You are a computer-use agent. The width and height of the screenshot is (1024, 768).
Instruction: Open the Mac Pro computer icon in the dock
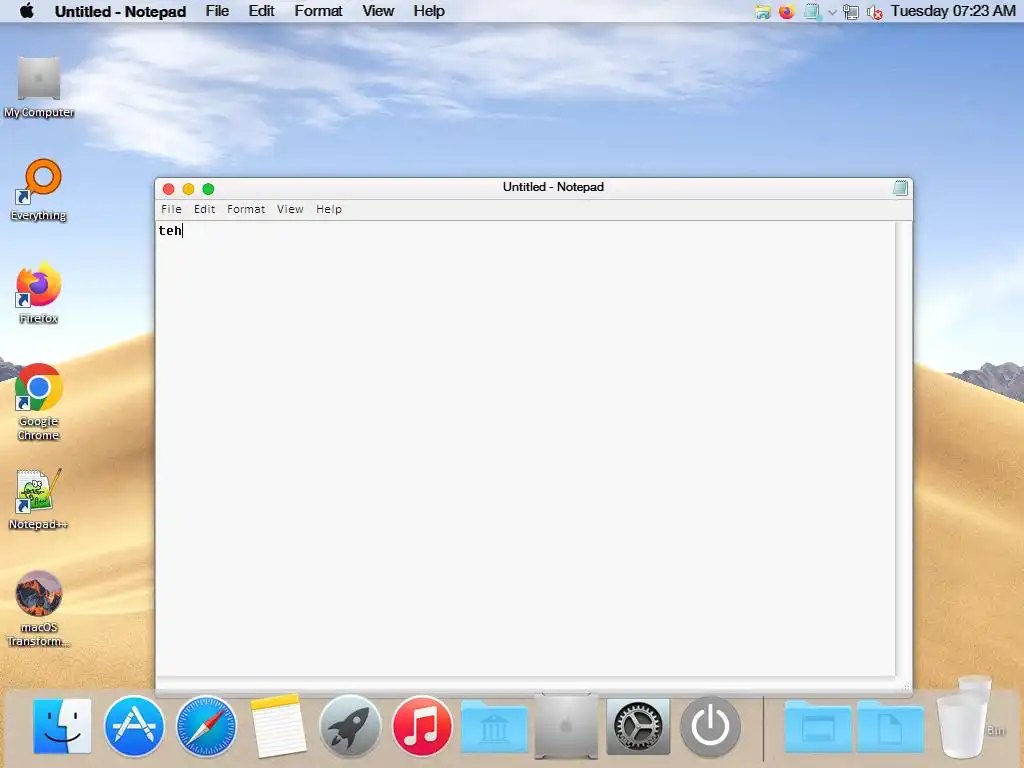tap(566, 726)
